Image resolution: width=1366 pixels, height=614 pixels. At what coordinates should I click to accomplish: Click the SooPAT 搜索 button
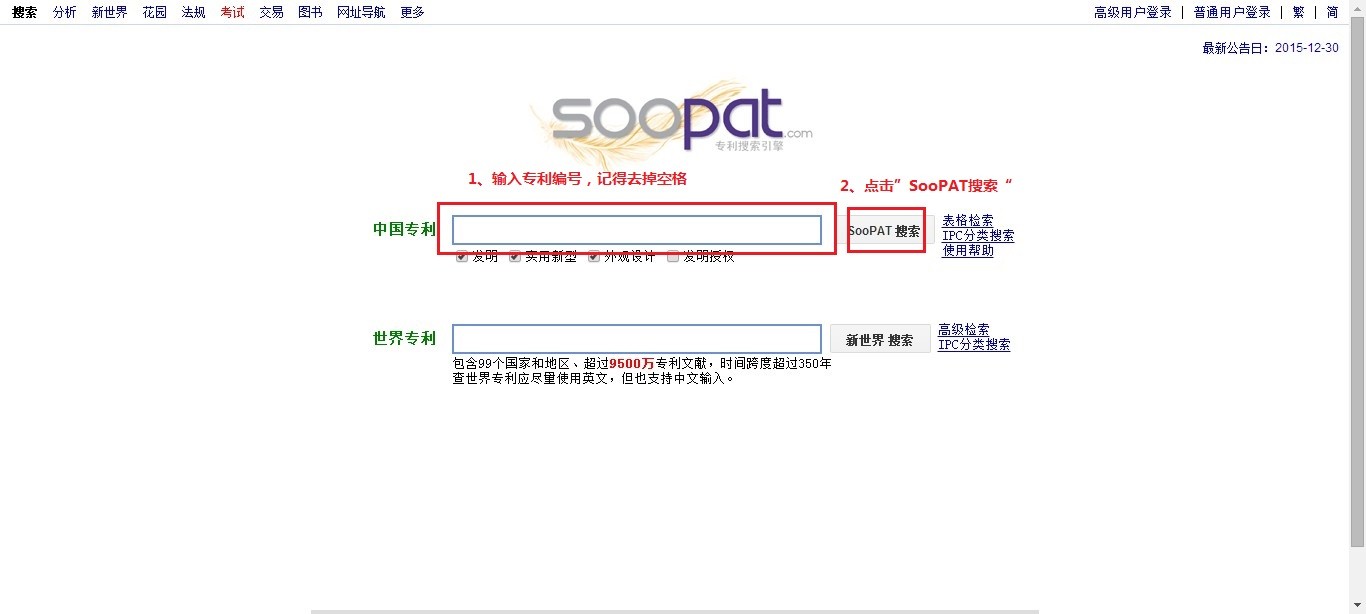[884, 230]
